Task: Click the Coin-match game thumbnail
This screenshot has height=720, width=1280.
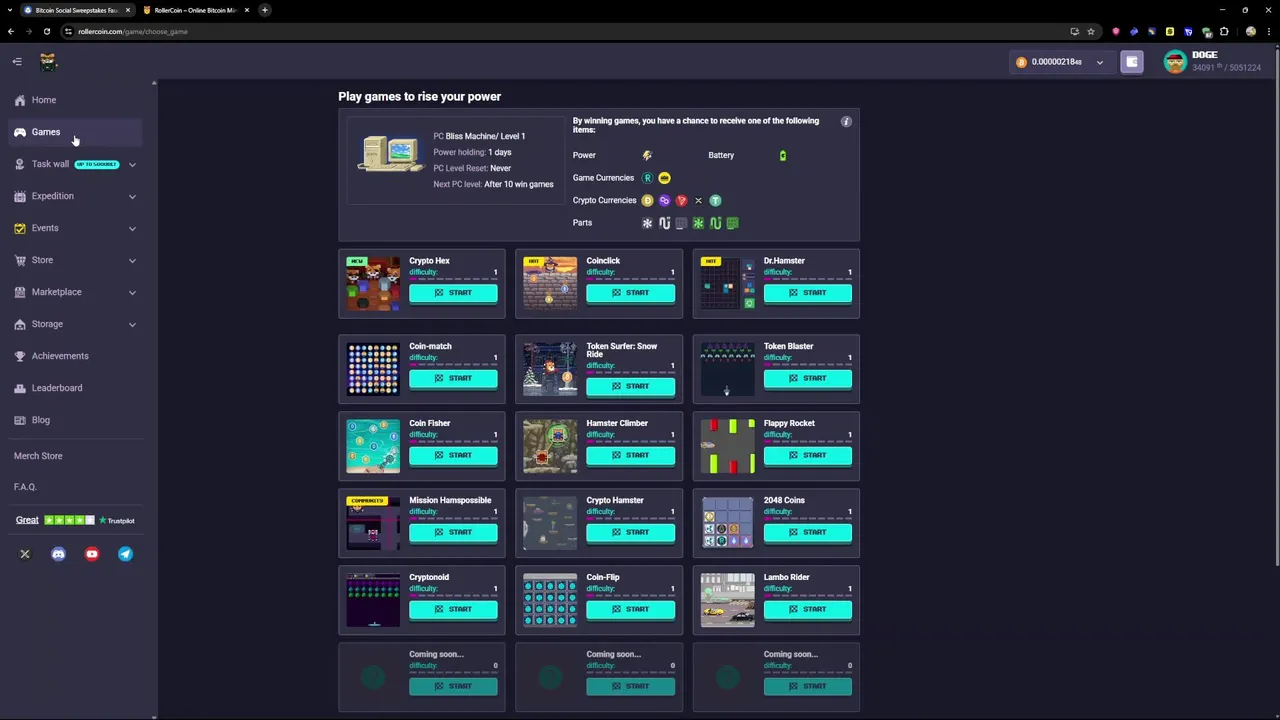Action: [373, 369]
